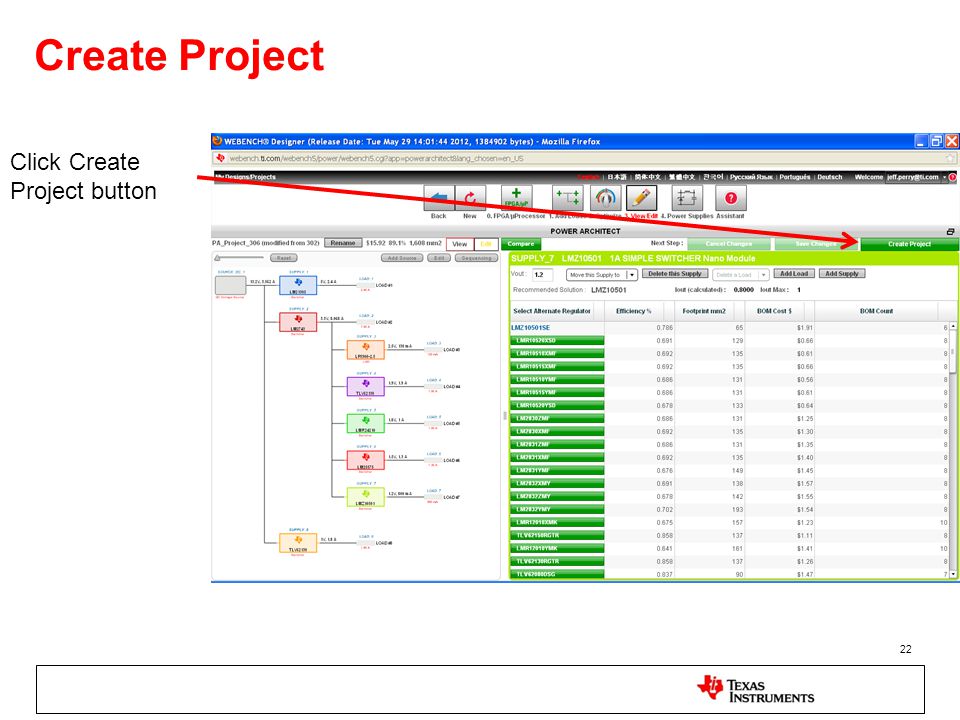960x720 pixels.
Task: Select the Supply 3 orange regulator block
Action: (366, 349)
